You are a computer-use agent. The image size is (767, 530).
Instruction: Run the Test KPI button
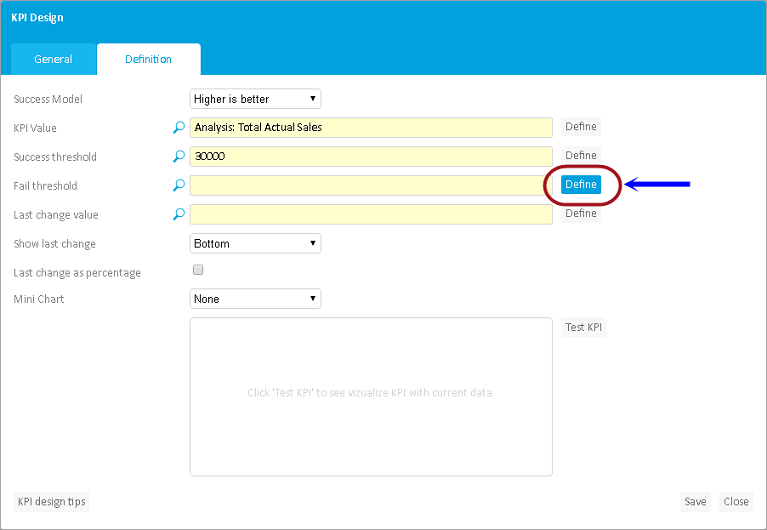click(583, 328)
